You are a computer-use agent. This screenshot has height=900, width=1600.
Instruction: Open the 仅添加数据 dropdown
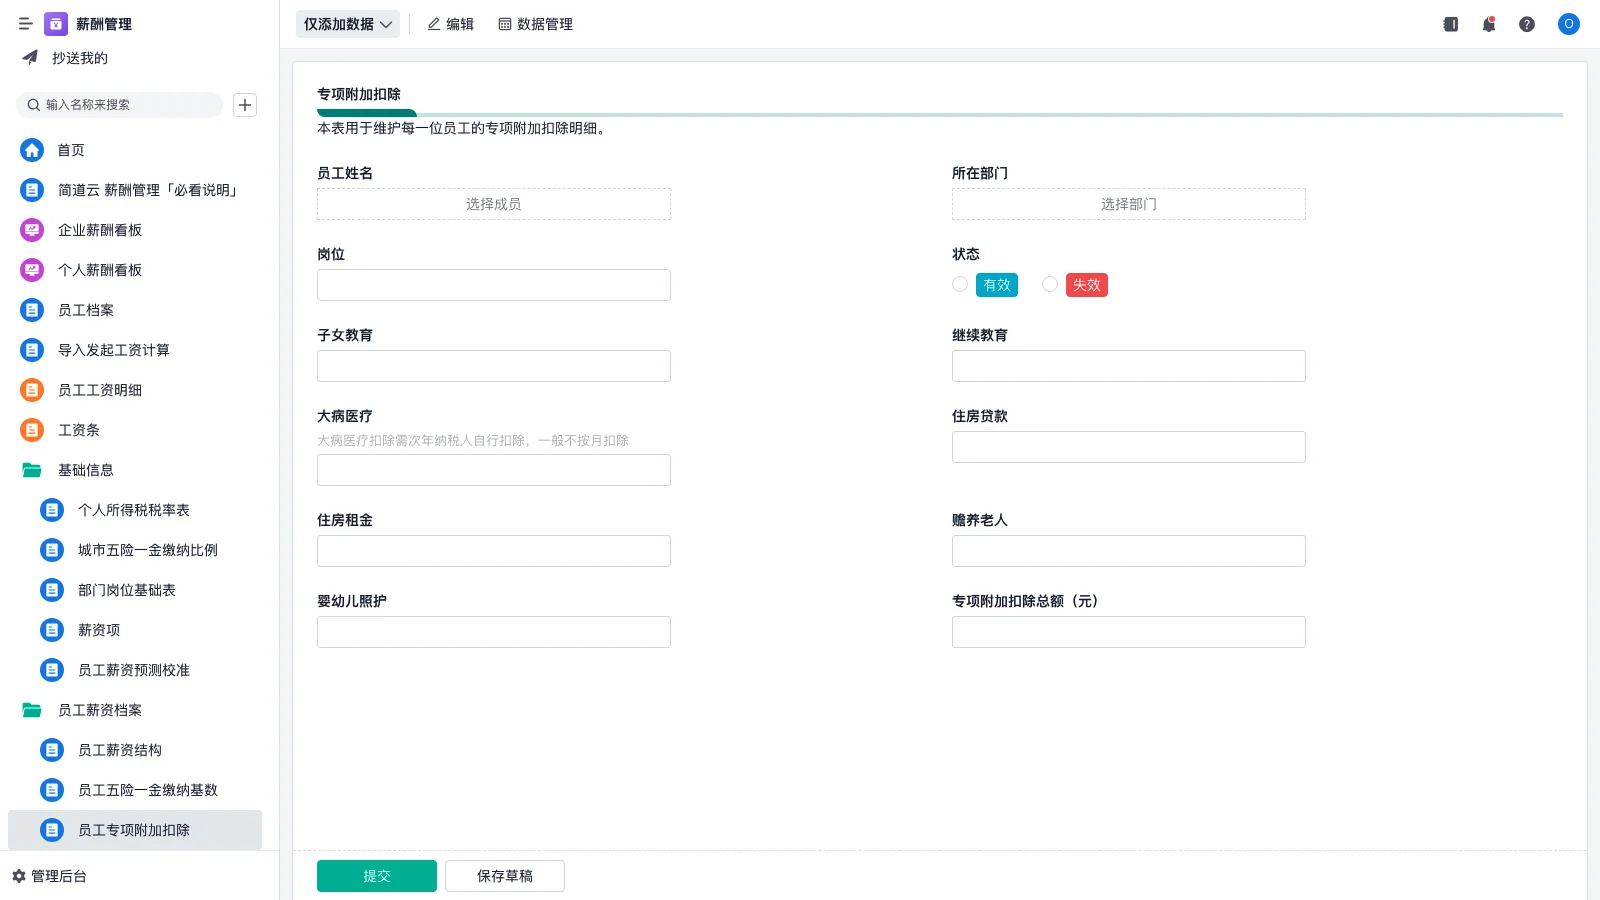(346, 24)
